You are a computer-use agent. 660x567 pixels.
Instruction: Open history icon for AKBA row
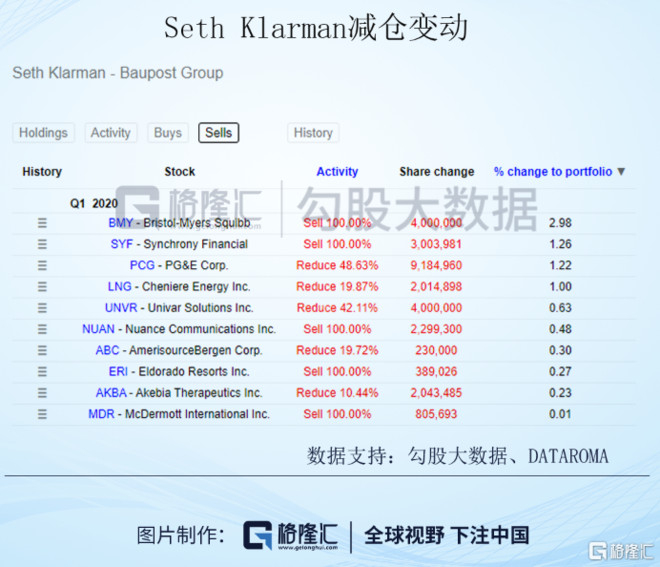point(42,393)
